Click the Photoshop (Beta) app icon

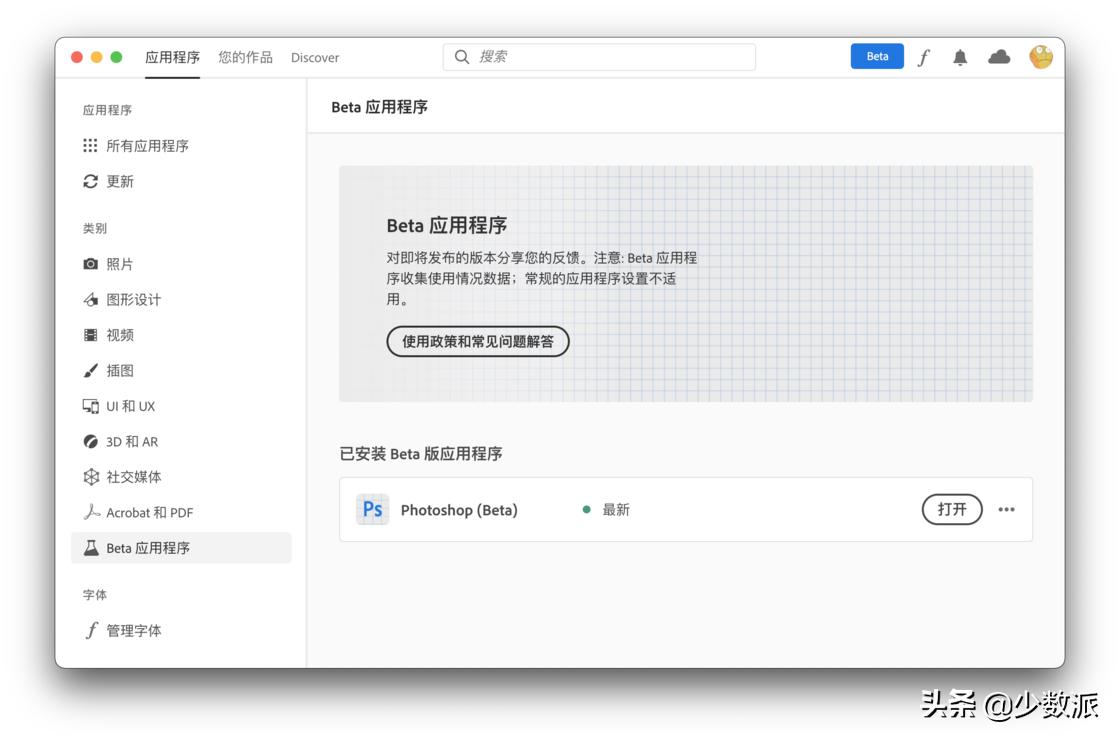click(x=372, y=509)
